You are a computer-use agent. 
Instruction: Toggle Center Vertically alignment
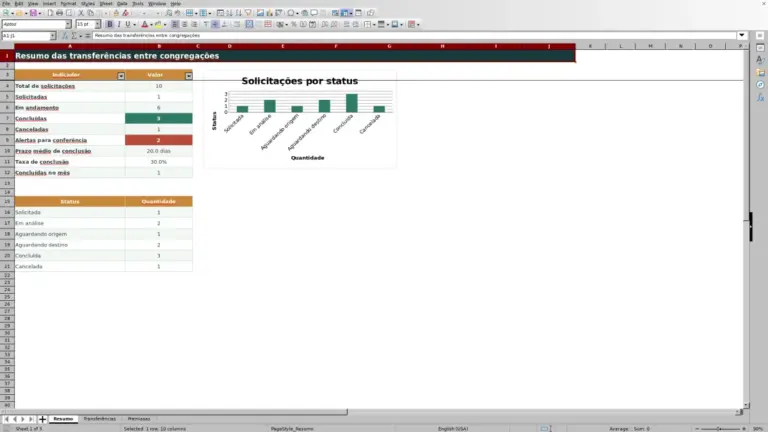pyautogui.click(x=215, y=24)
